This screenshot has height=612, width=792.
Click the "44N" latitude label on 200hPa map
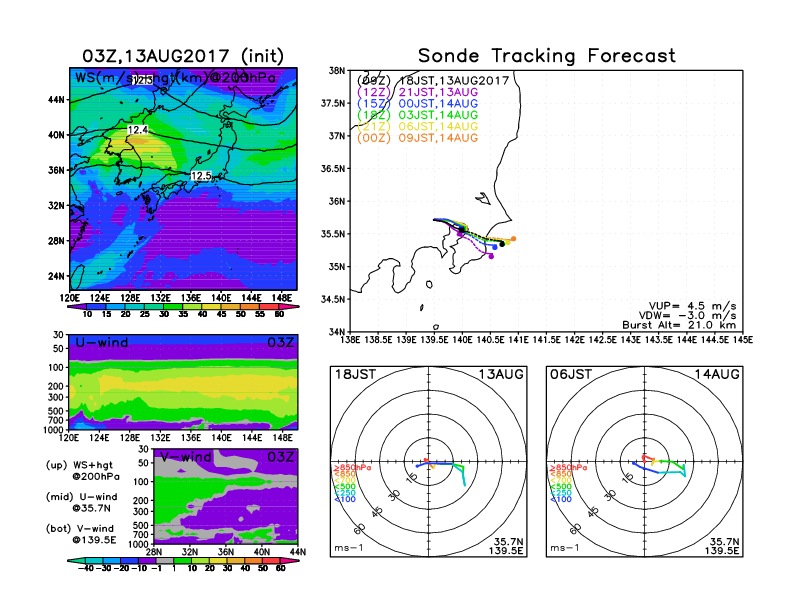pyautogui.click(x=56, y=100)
